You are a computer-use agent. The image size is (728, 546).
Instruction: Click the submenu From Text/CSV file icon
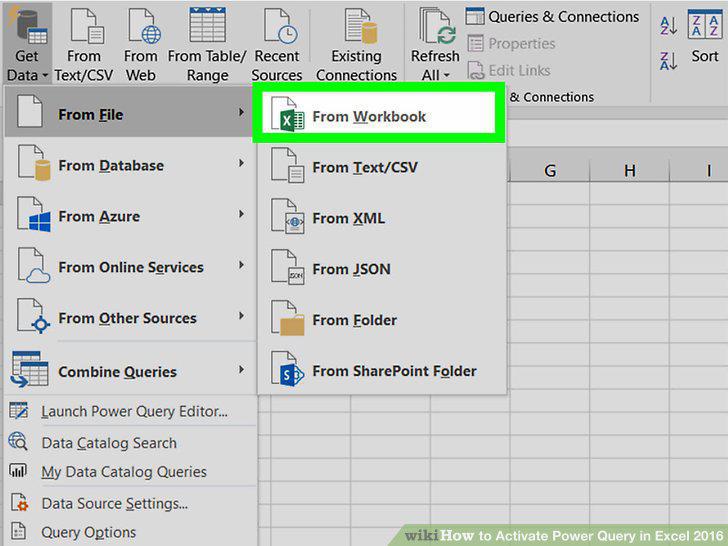pos(287,165)
